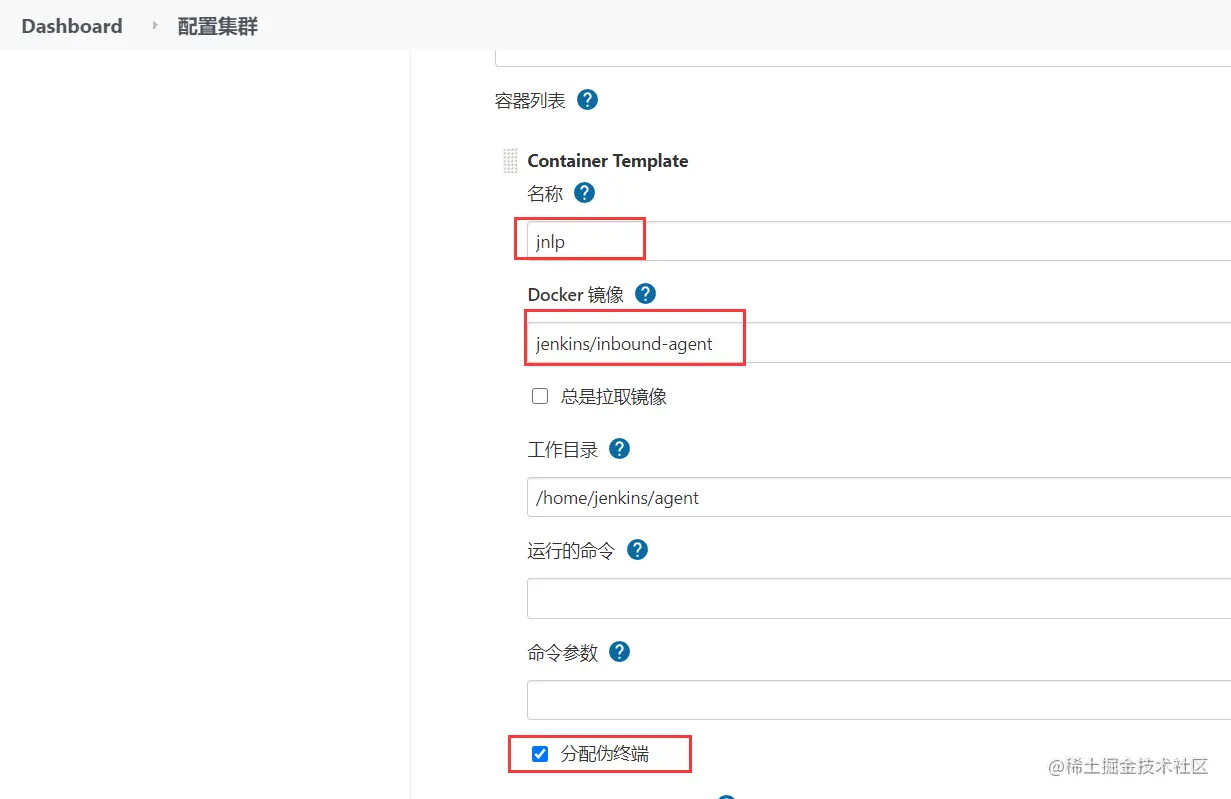Uncheck the 分配伪终端 checkbox
This screenshot has width=1231, height=799.
point(540,754)
